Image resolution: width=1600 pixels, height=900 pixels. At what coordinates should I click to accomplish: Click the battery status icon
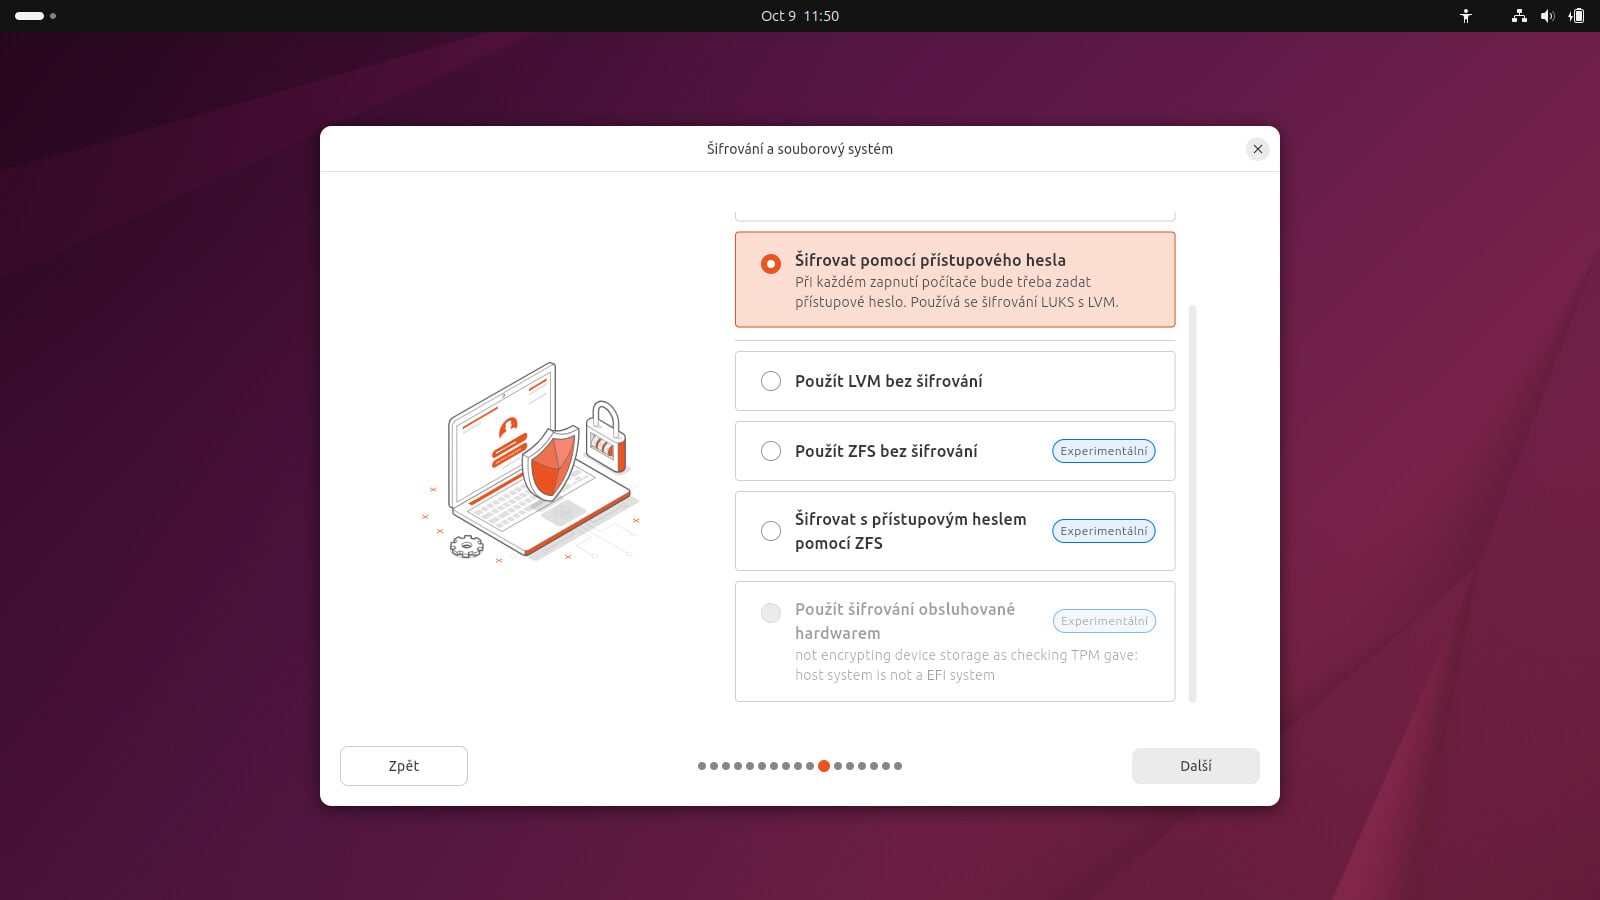pos(1577,16)
